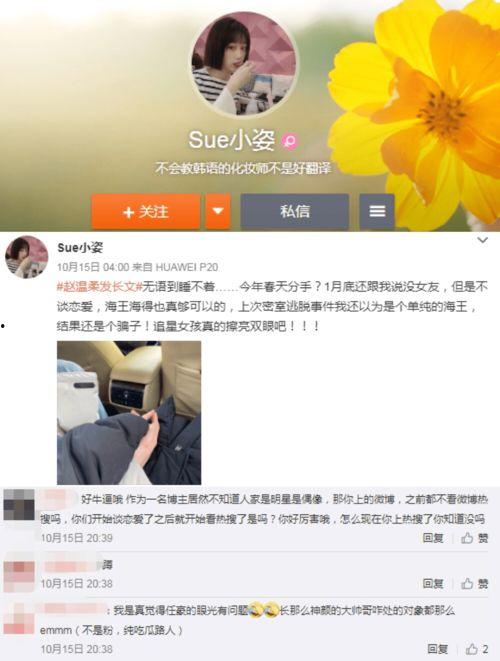
Task: Open the Sue小姿 username link on post
Action: [80, 247]
